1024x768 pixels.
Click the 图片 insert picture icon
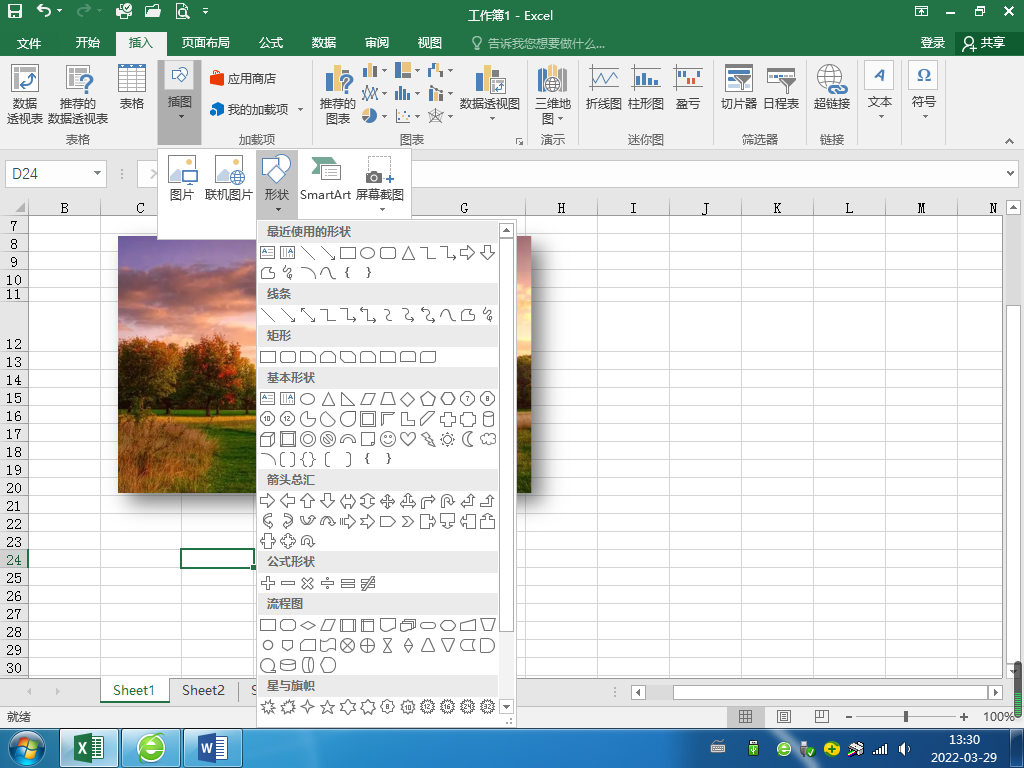point(182,178)
